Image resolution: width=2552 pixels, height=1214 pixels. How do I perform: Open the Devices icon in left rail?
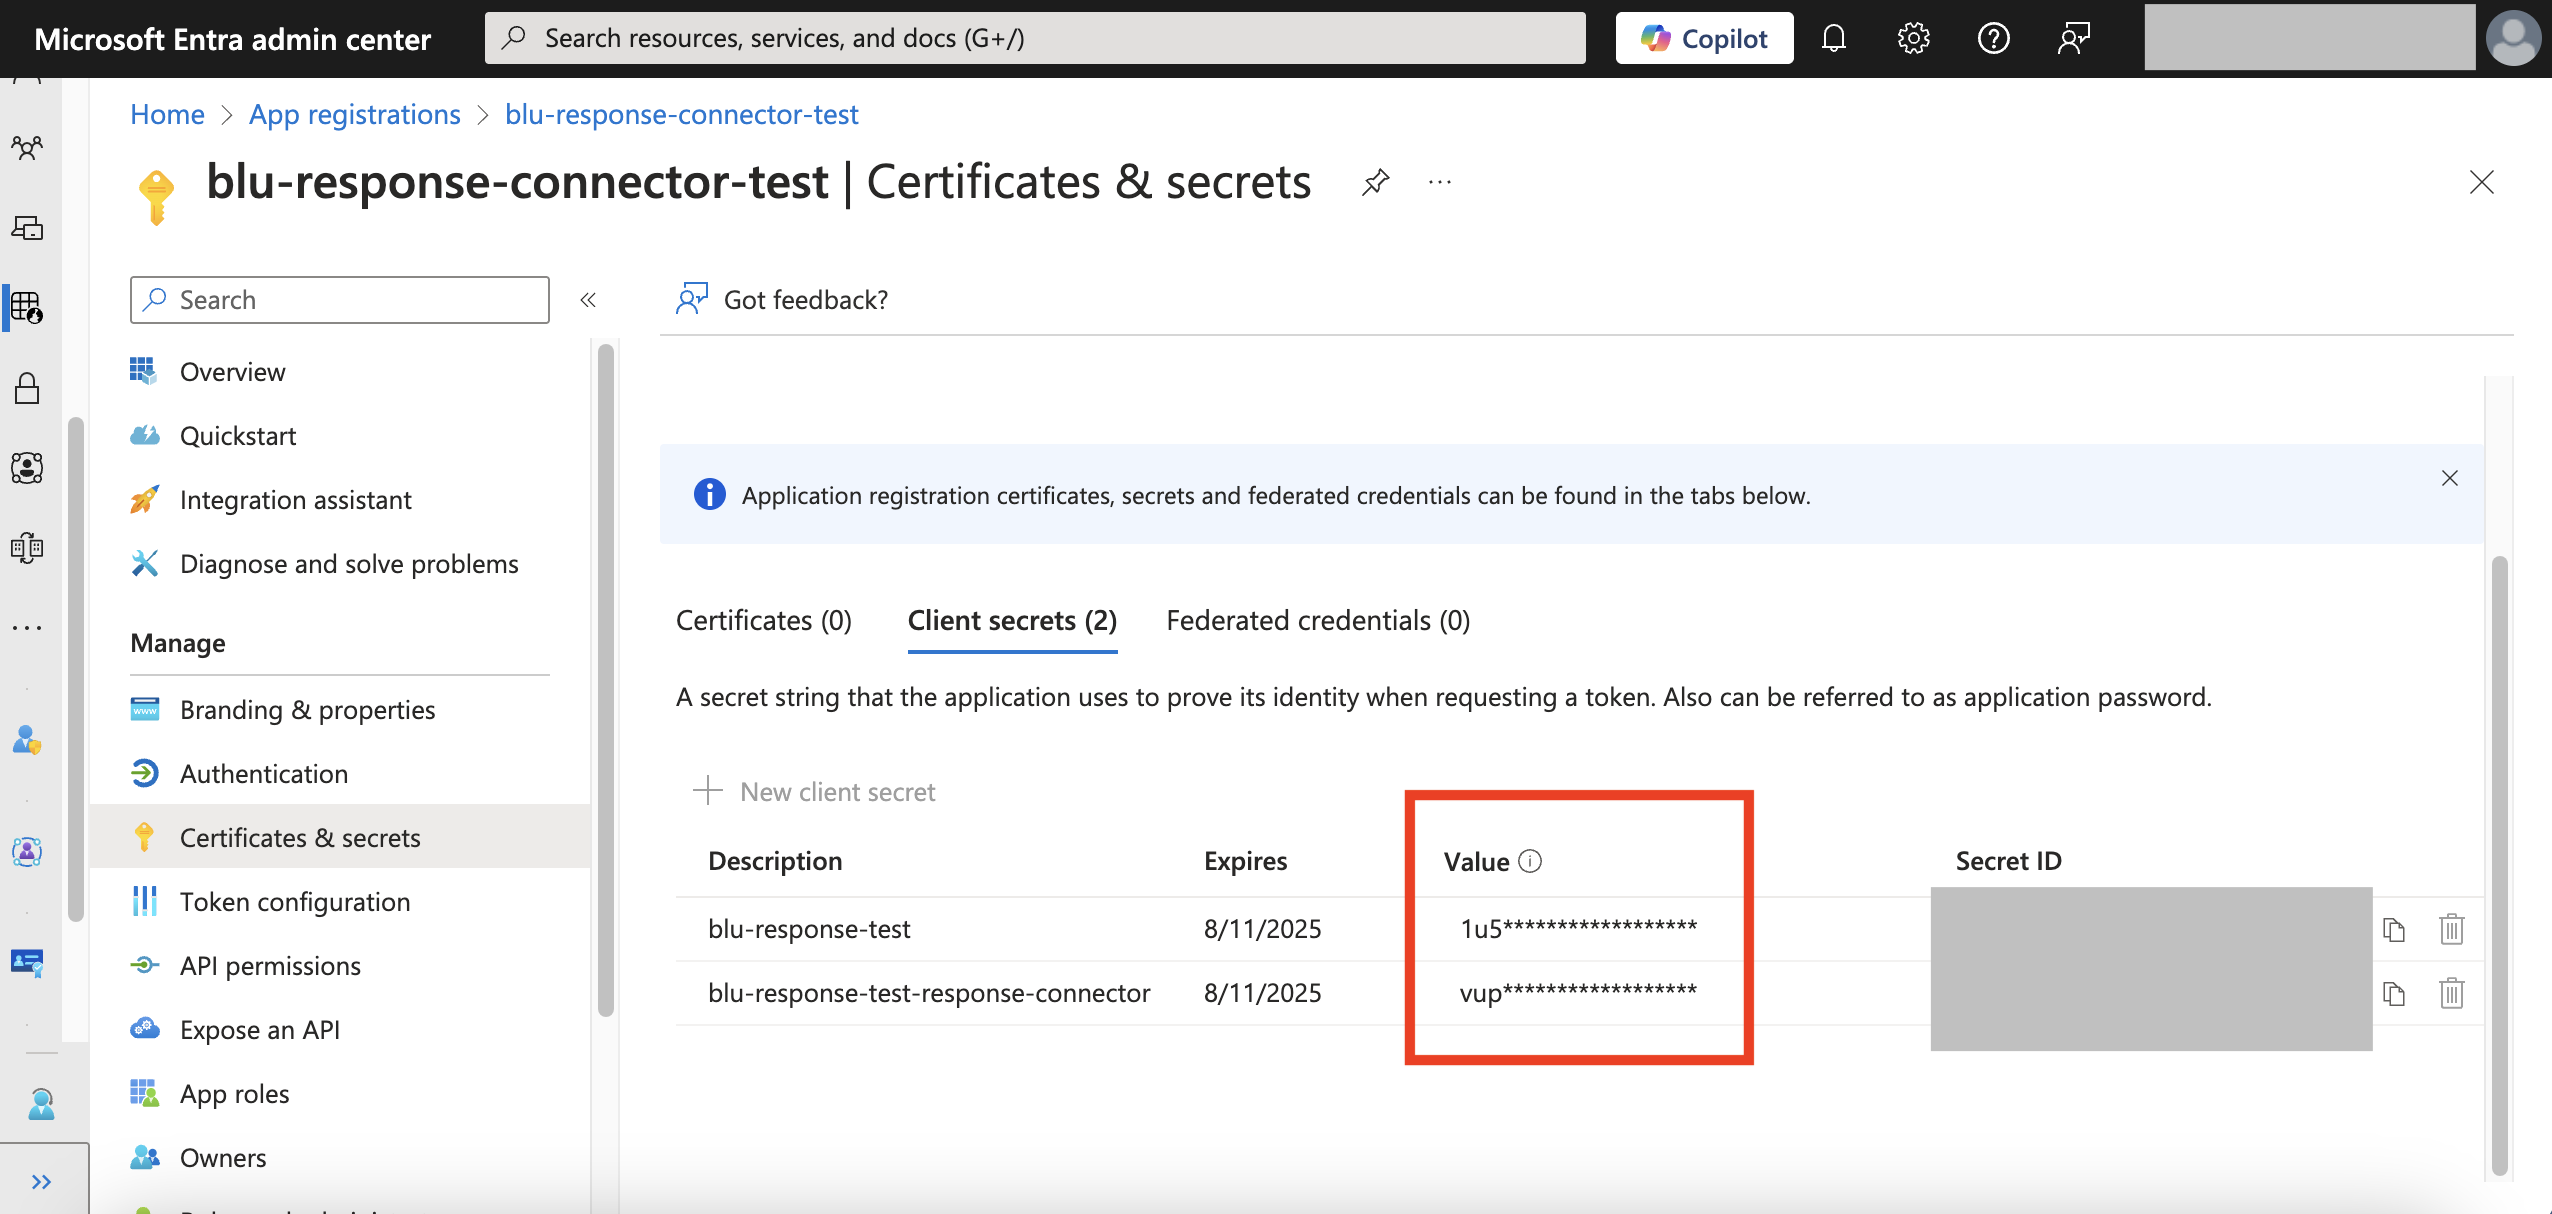(x=27, y=228)
